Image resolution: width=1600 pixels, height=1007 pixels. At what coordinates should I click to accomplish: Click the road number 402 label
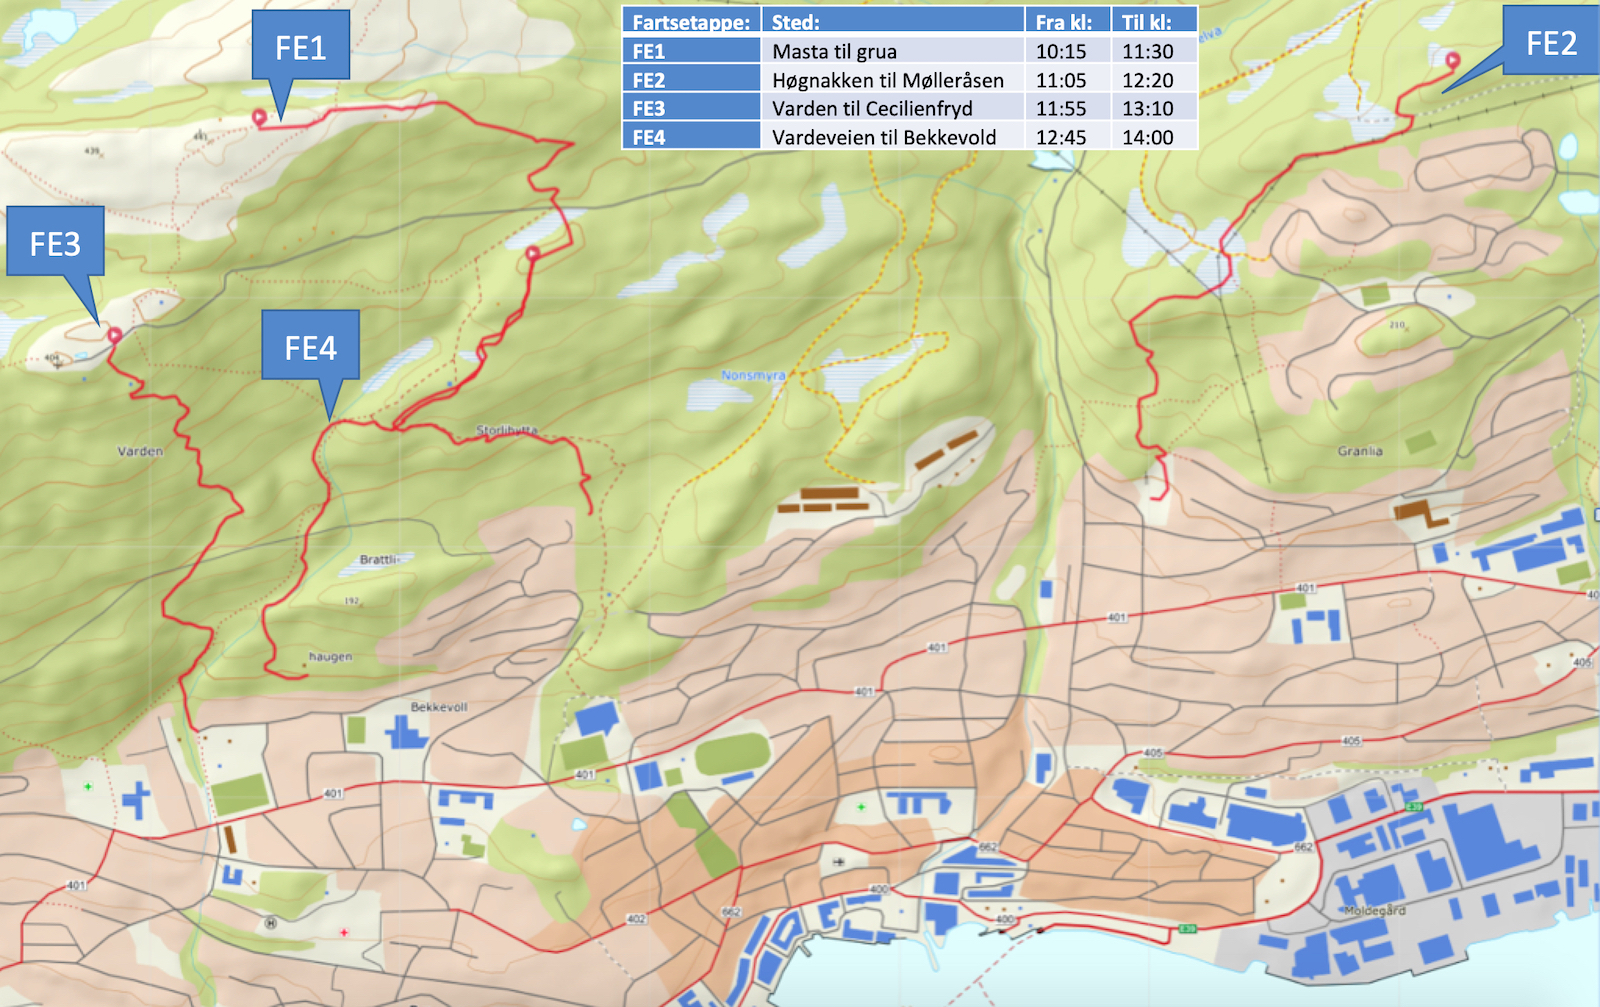tap(636, 918)
